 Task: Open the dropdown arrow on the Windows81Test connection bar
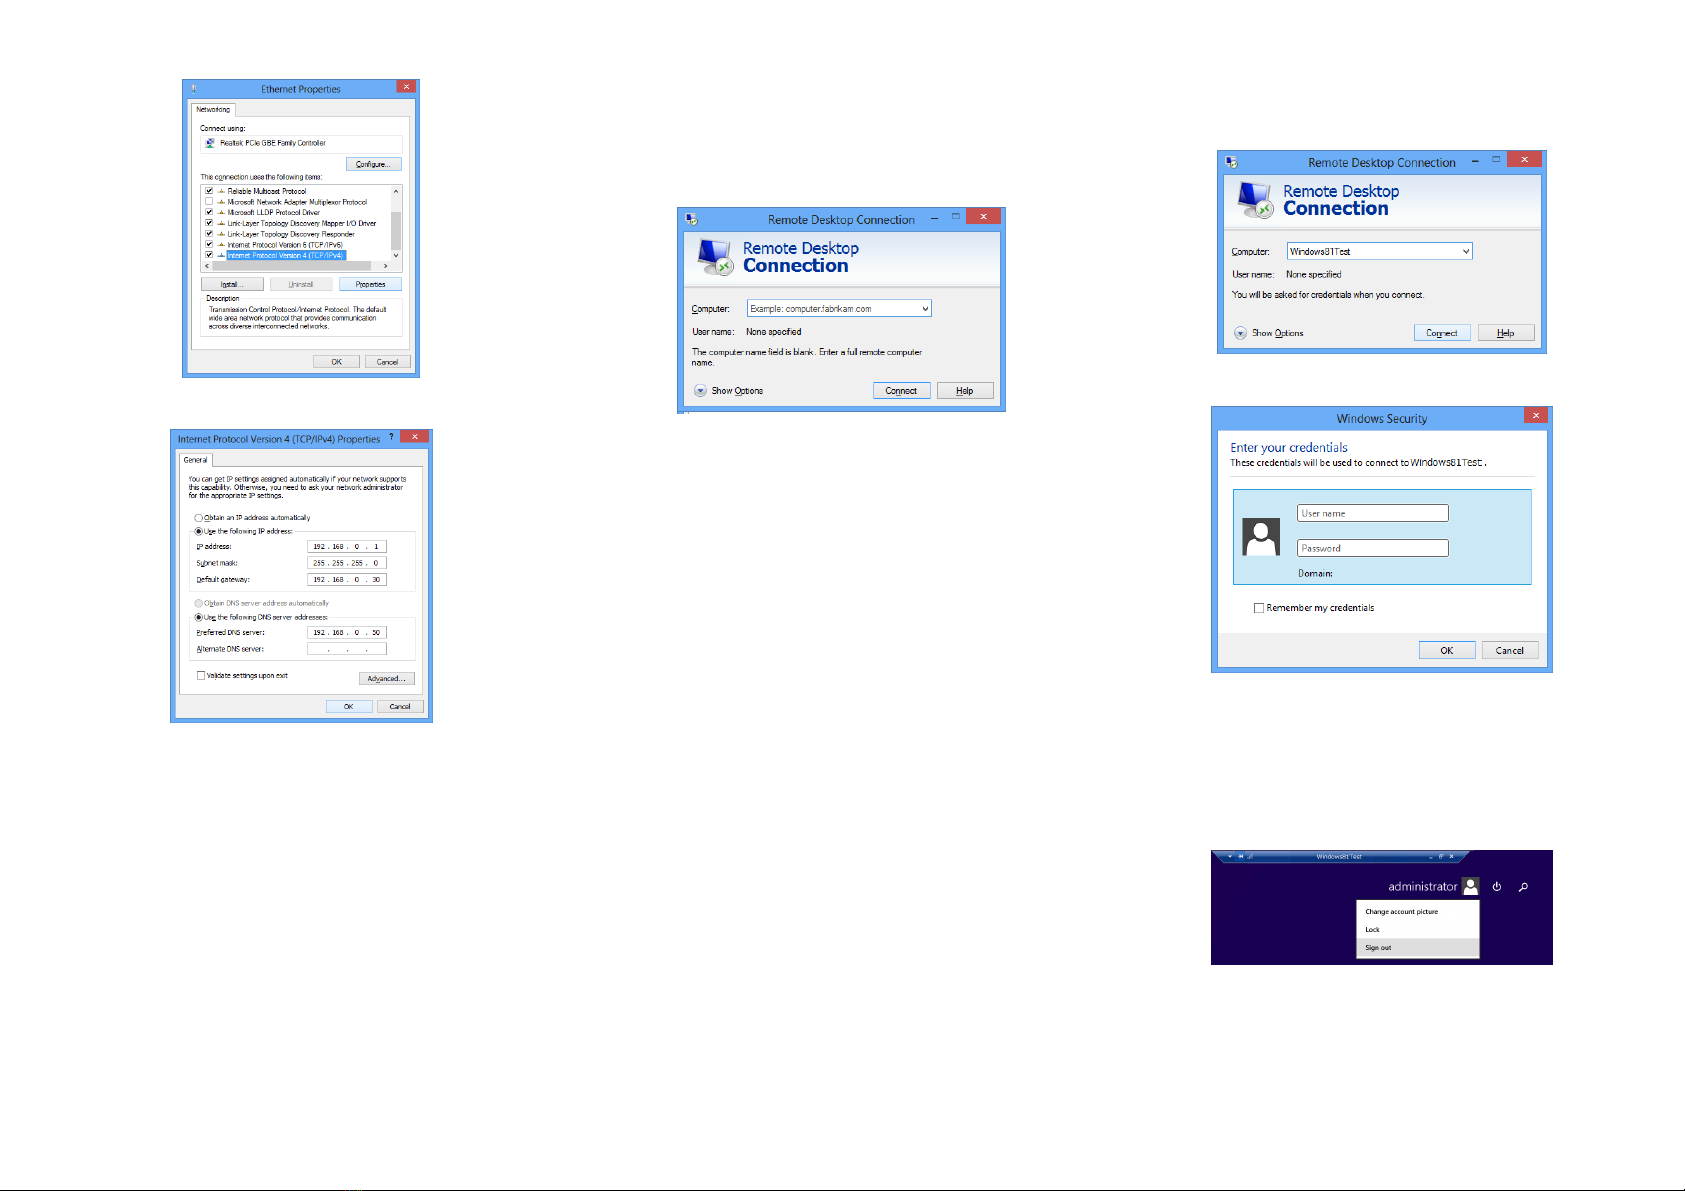(1230, 857)
